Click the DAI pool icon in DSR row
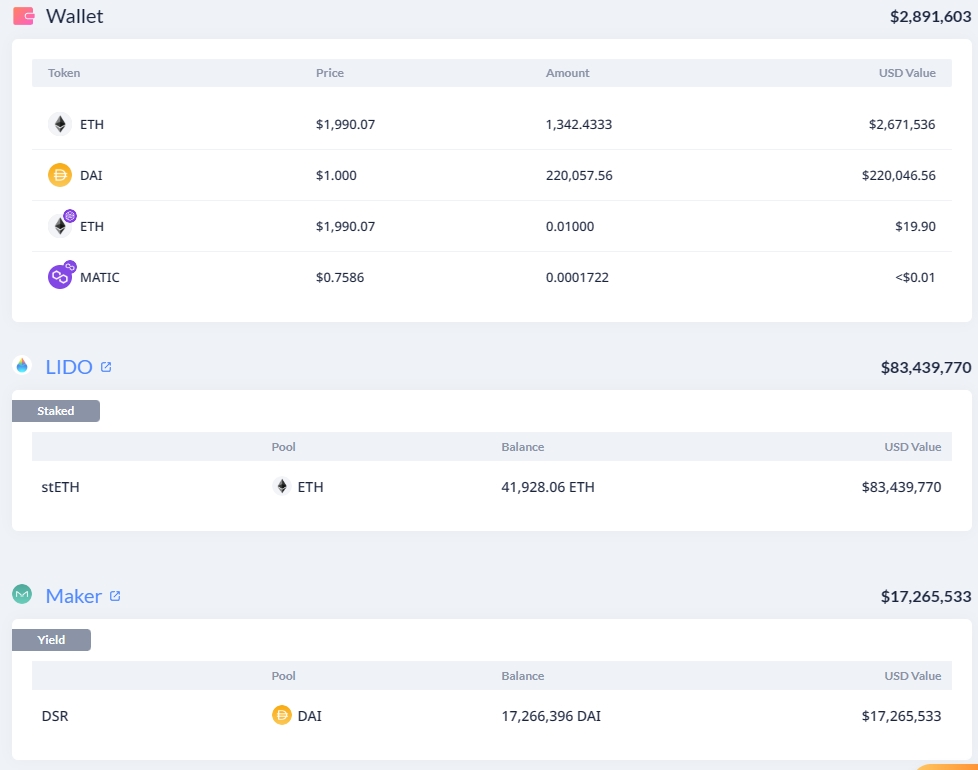Image resolution: width=978 pixels, height=770 pixels. (282, 715)
